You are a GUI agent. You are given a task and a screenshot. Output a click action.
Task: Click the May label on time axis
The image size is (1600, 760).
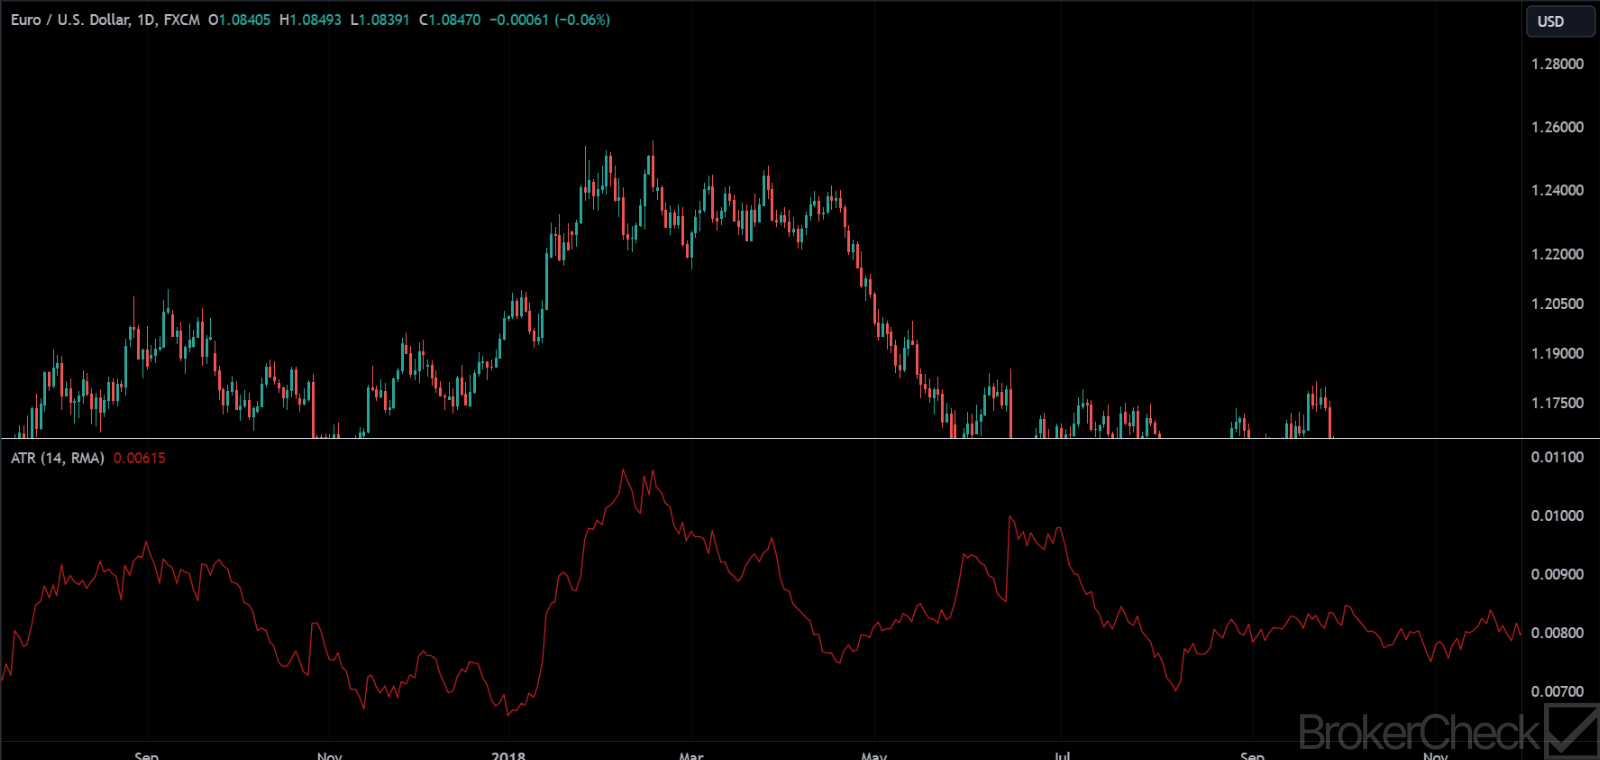click(874, 755)
